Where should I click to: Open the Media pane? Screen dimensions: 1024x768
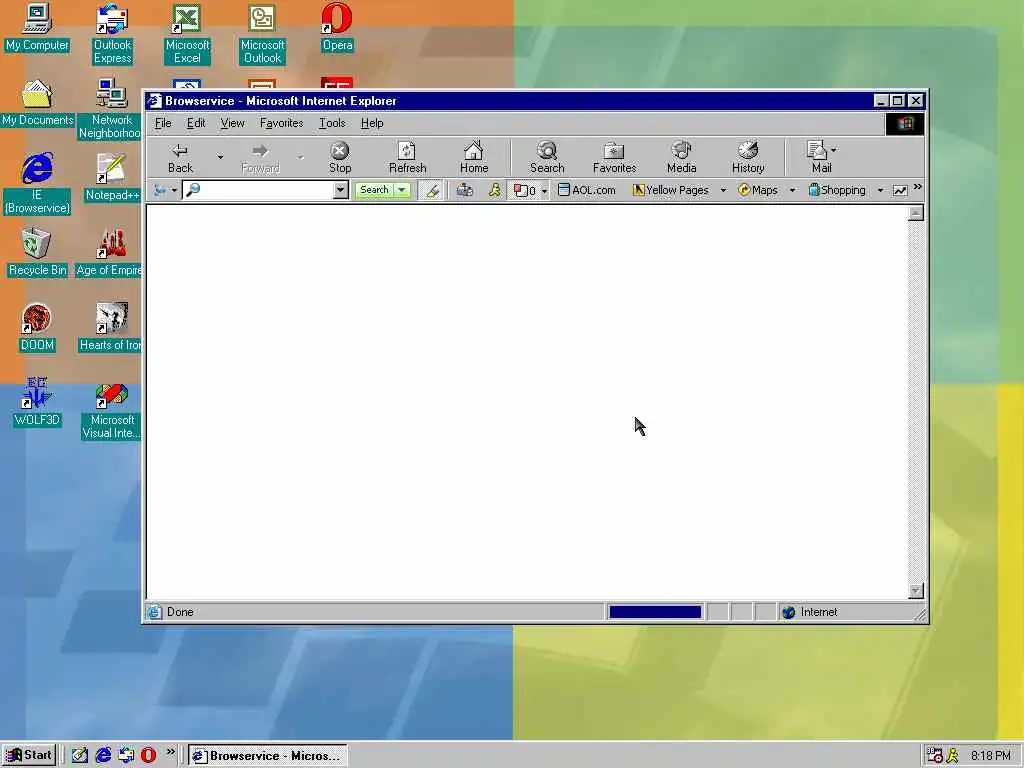tap(681, 157)
